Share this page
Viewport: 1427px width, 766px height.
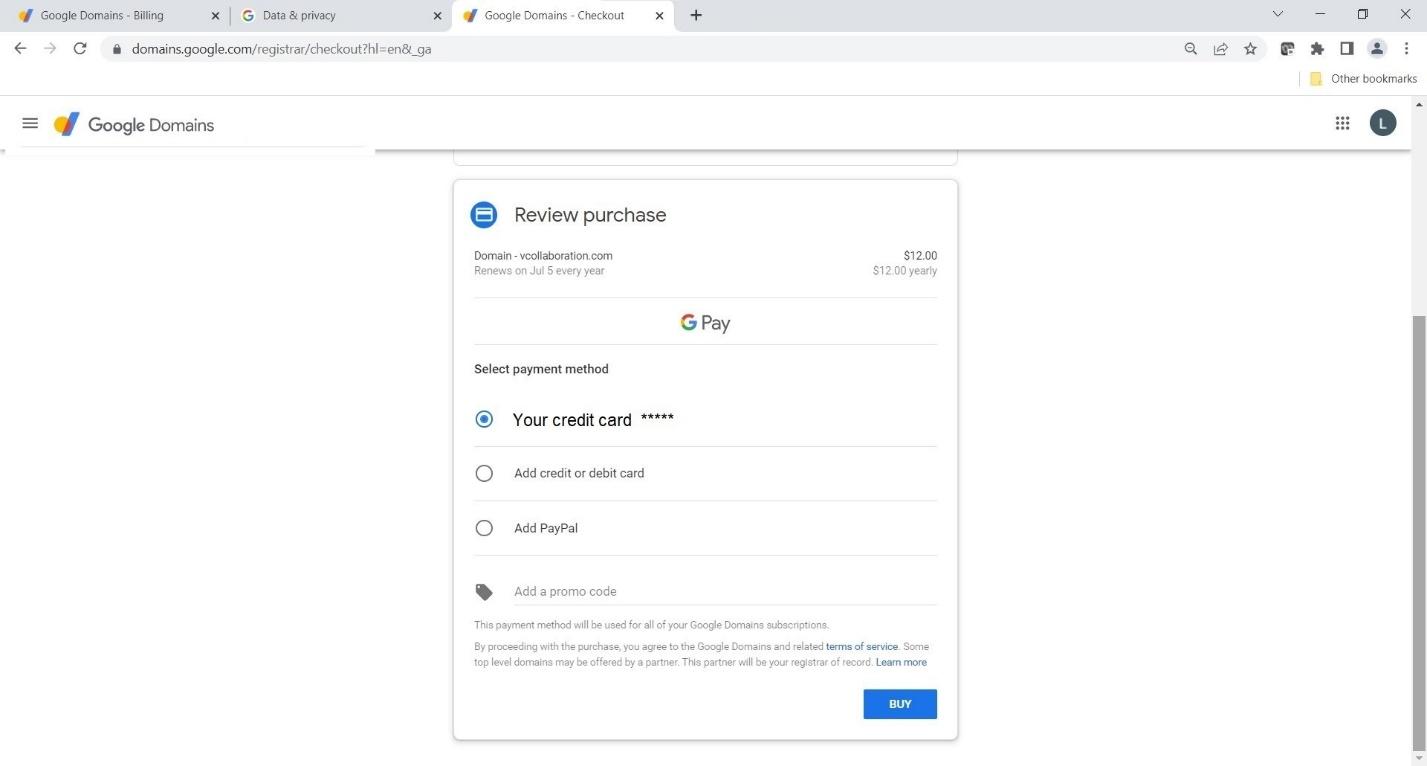[x=1220, y=48]
